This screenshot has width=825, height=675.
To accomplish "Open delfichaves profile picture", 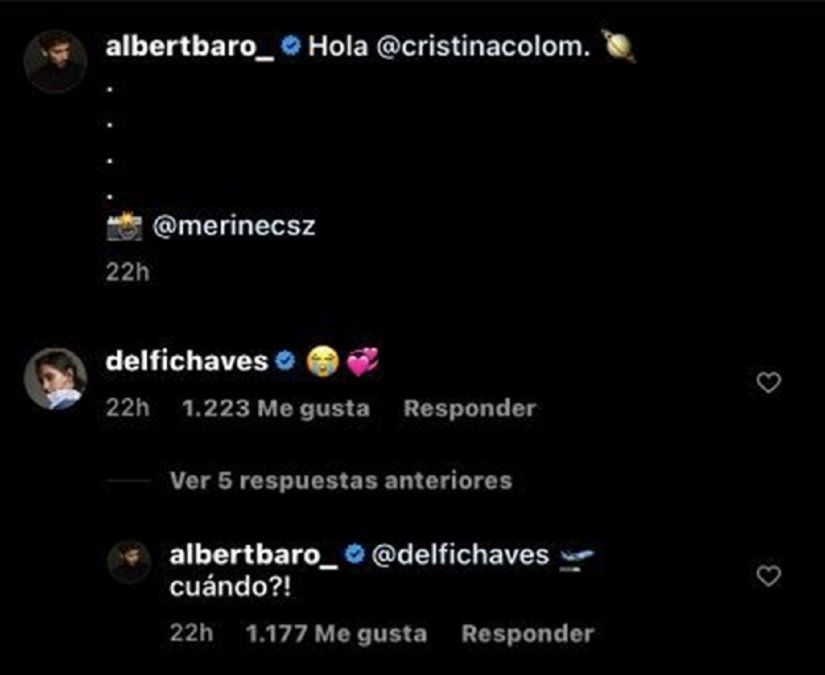I will [55, 378].
